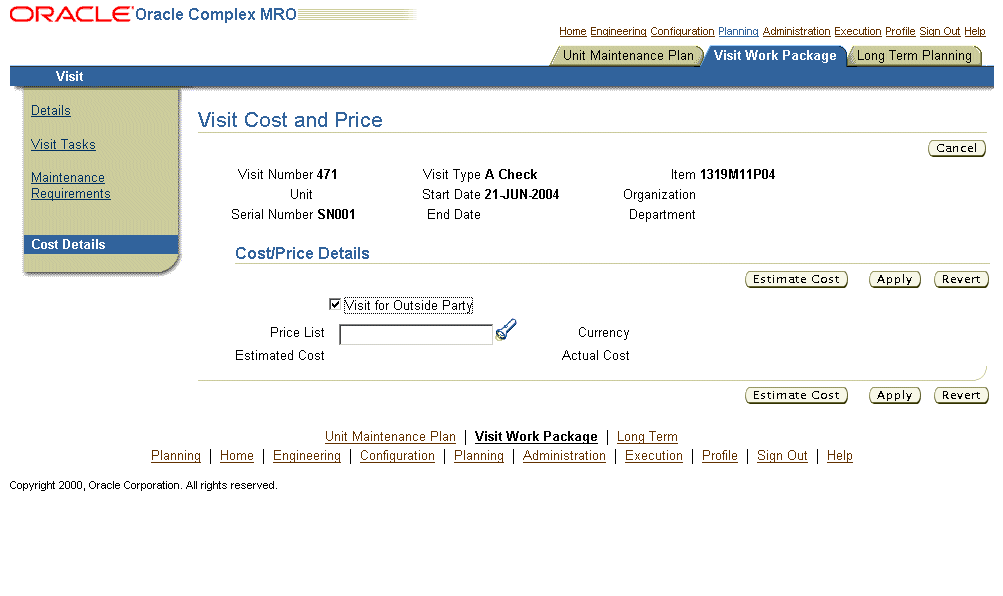This screenshot has height=596, width=1003.
Task: Click the lower Revert button
Action: coord(961,395)
